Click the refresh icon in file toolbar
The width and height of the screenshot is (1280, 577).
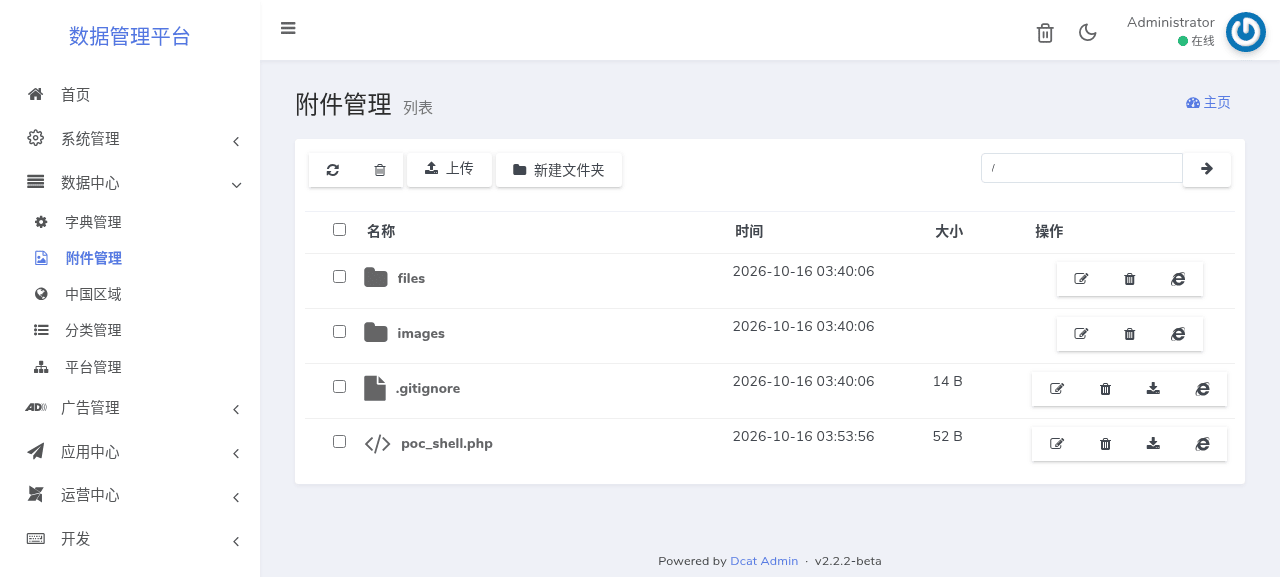(333, 170)
